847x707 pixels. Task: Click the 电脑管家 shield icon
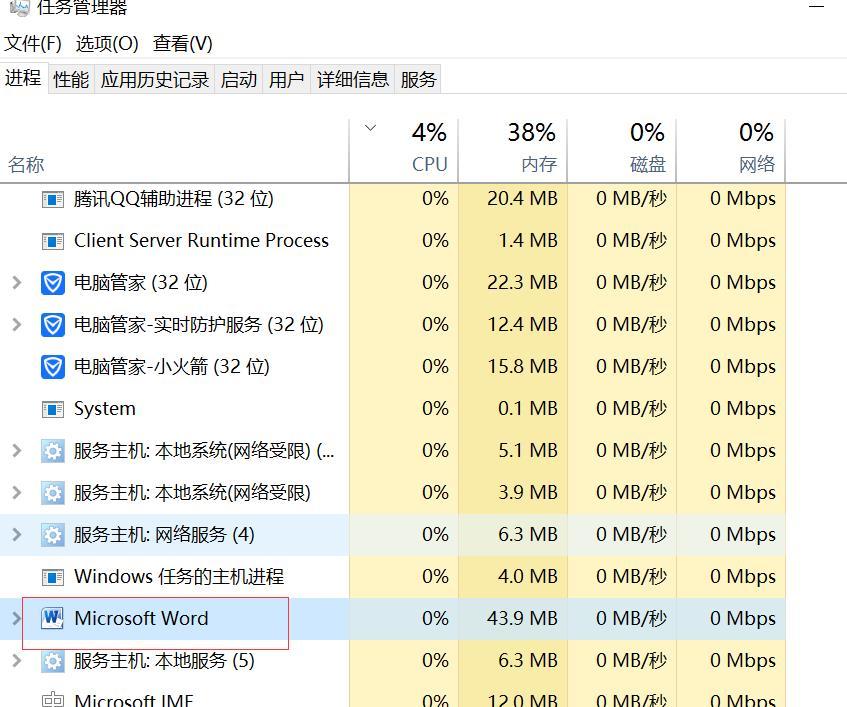[x=53, y=282]
